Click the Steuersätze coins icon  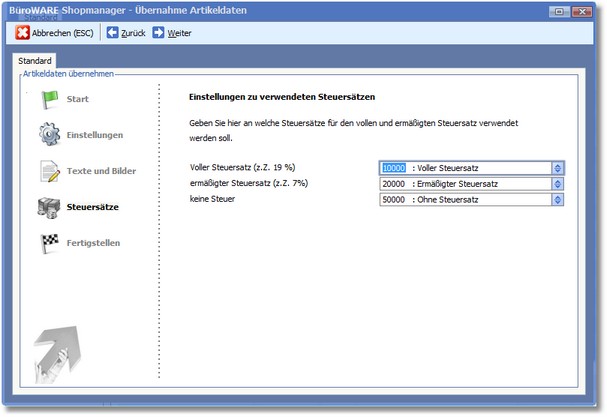coord(50,207)
